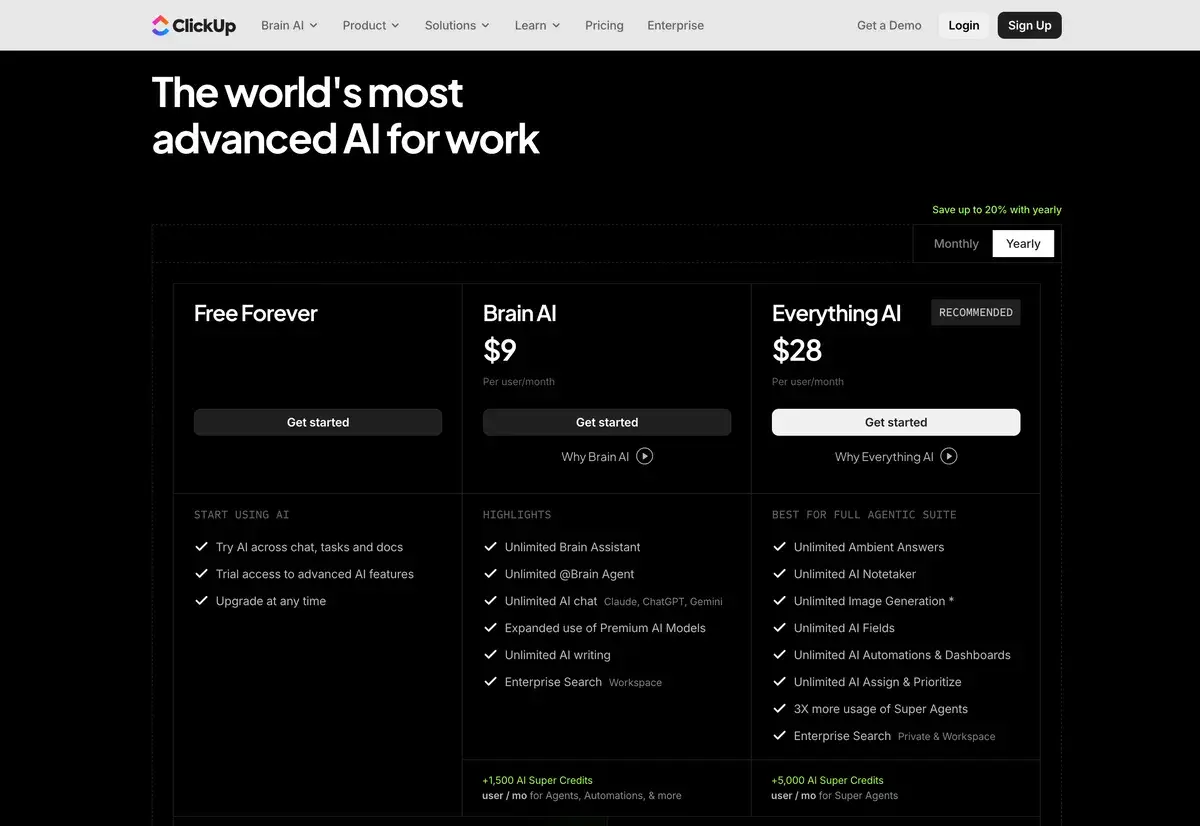Expand the Solutions dropdown menu

click(457, 25)
